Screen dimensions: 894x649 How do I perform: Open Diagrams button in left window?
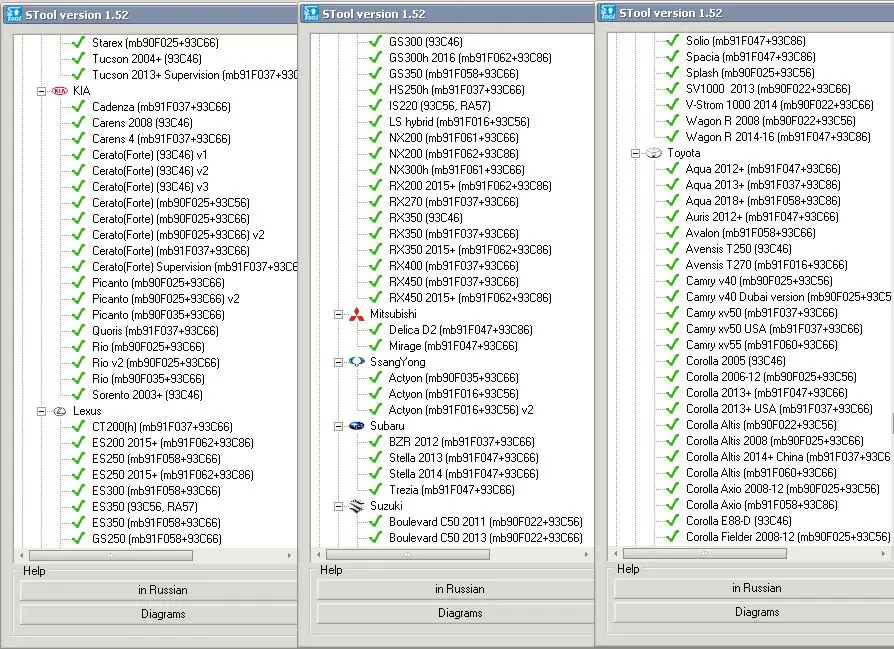[159, 614]
